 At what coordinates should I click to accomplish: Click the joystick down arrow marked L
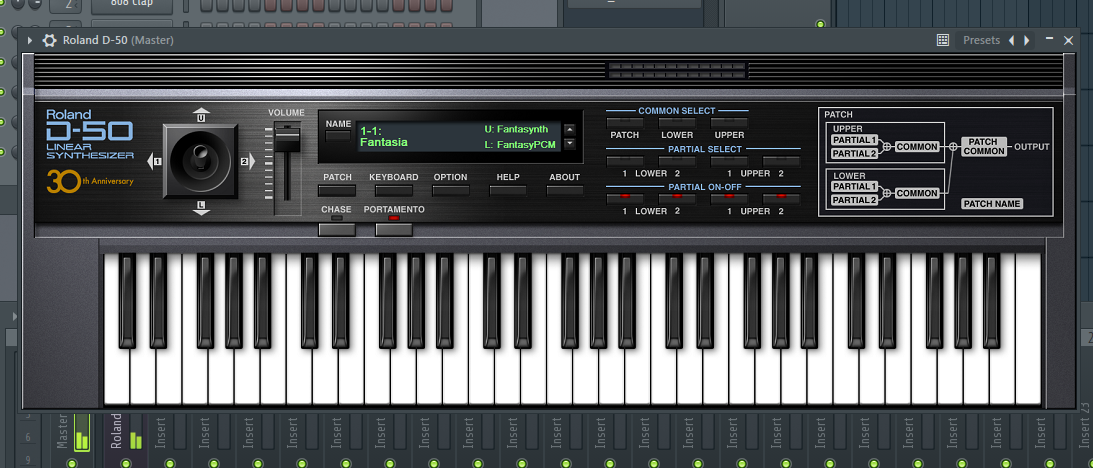pyautogui.click(x=201, y=207)
